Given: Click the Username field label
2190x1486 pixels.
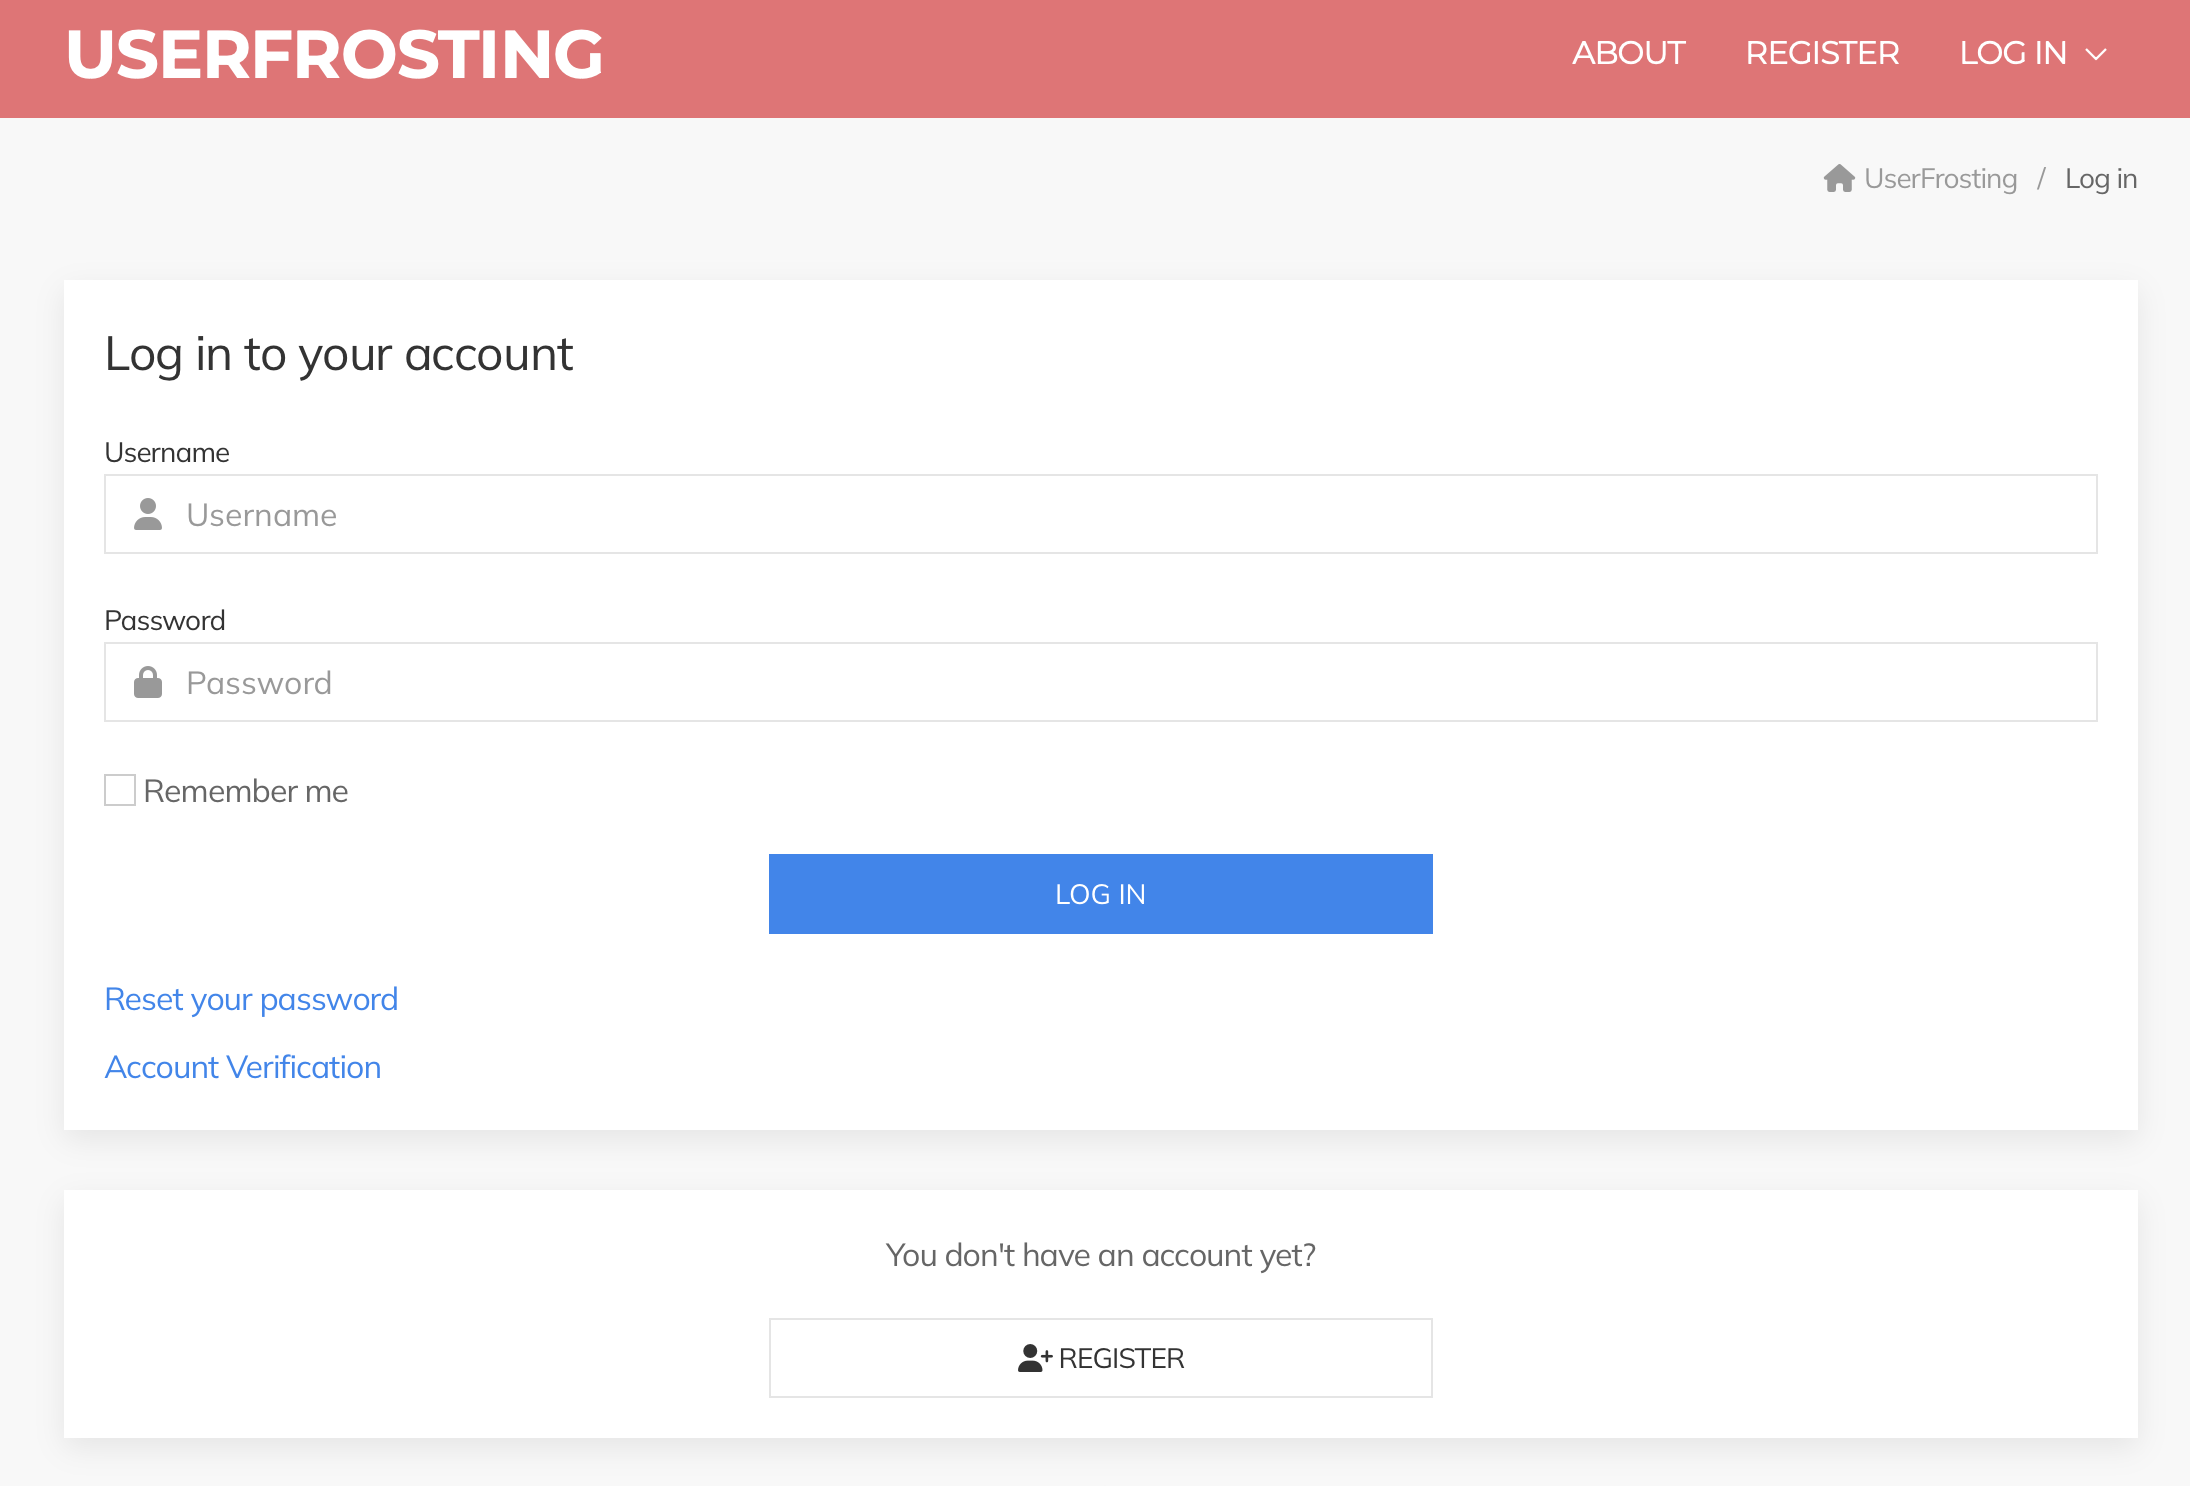Looking at the screenshot, I should tap(167, 453).
